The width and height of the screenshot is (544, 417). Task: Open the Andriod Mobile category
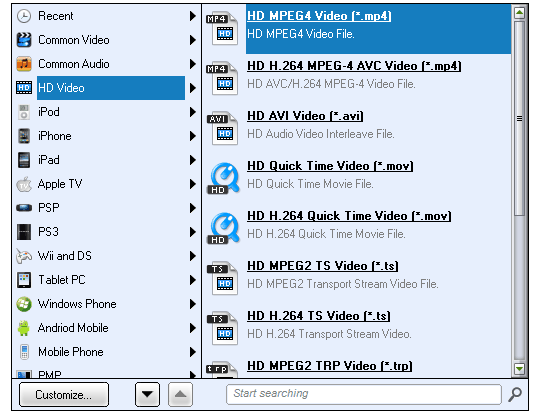pos(106,328)
